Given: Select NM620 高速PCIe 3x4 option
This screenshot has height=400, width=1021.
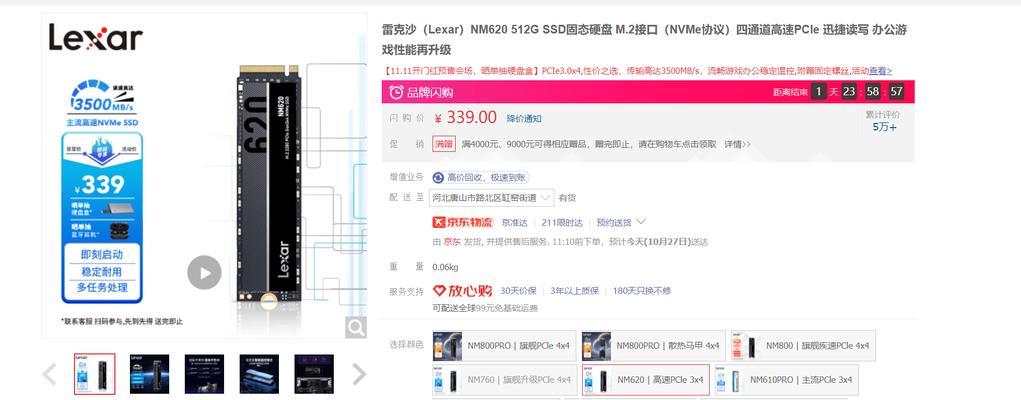Looking at the screenshot, I should pyautogui.click(x=646, y=380).
